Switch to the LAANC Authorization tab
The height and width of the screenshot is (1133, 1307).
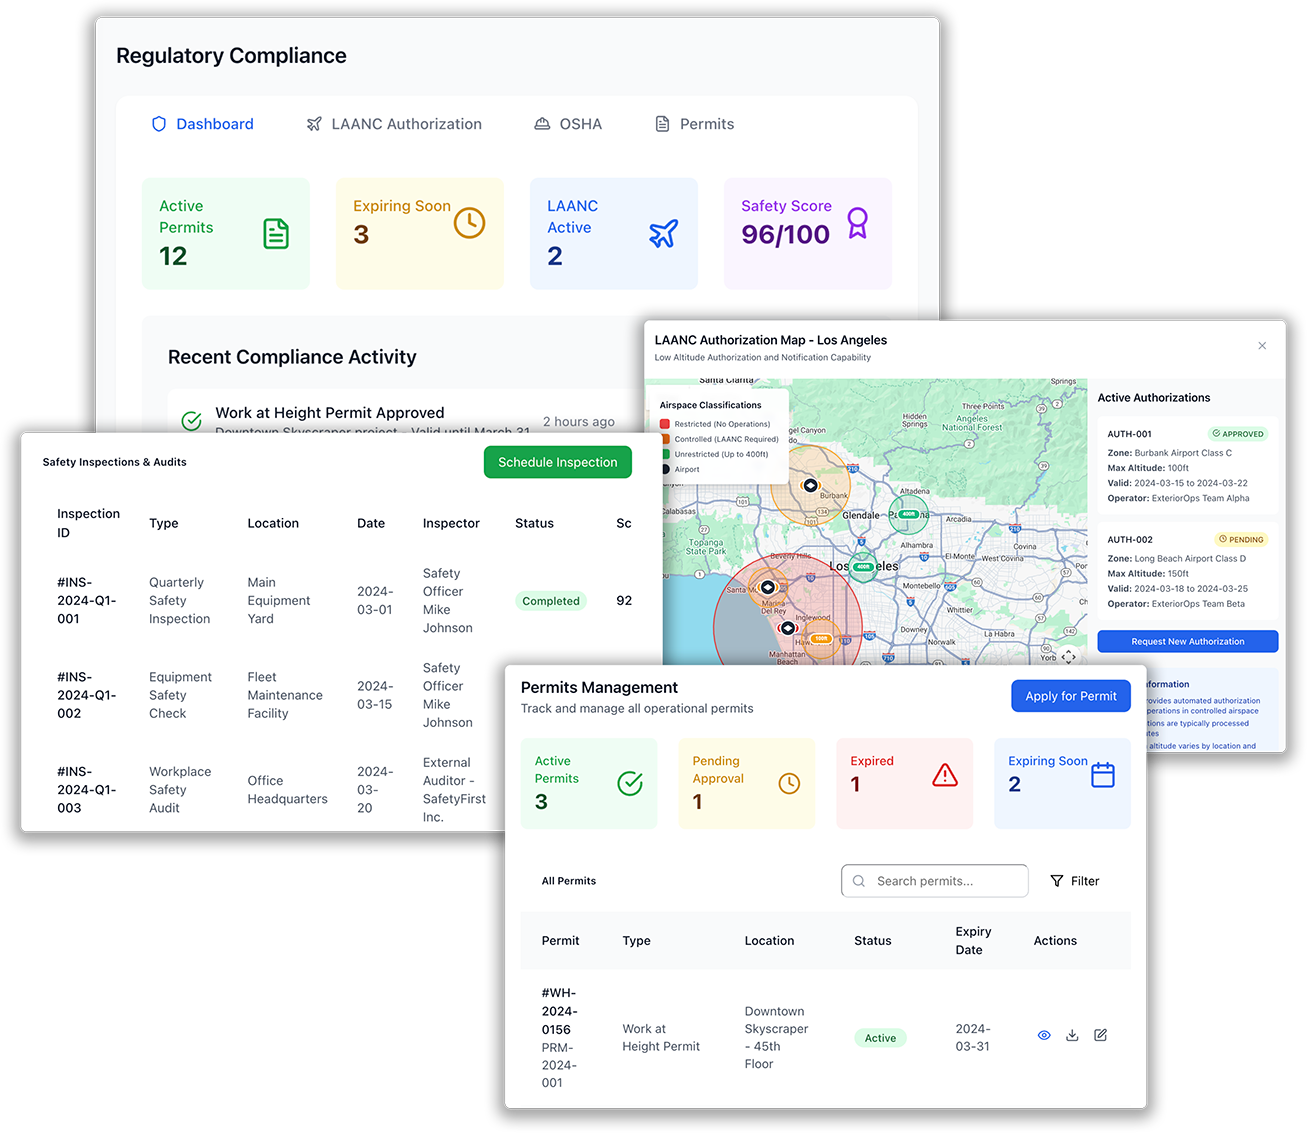point(394,124)
